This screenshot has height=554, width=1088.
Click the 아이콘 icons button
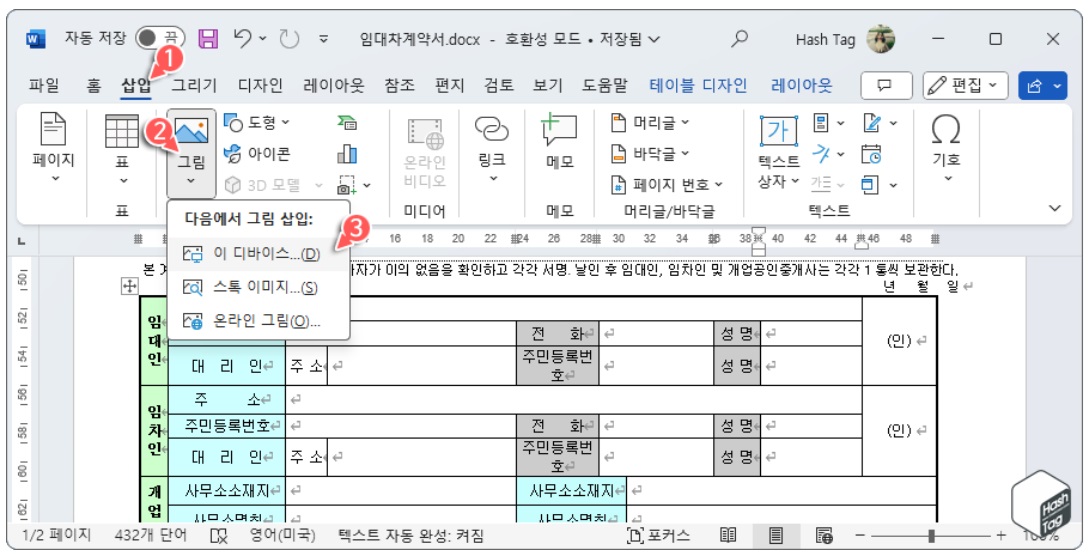(x=257, y=153)
